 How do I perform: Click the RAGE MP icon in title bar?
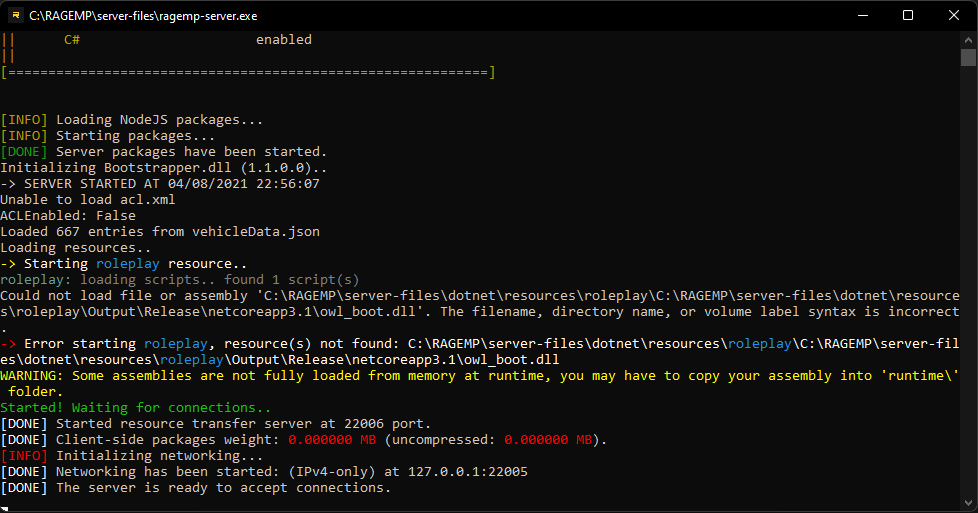16,16
